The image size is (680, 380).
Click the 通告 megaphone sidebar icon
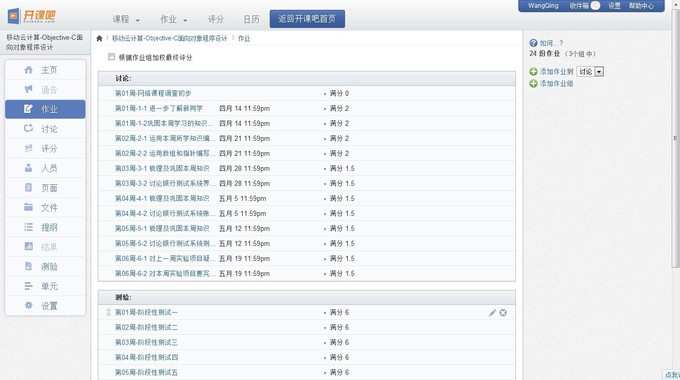click(28, 89)
